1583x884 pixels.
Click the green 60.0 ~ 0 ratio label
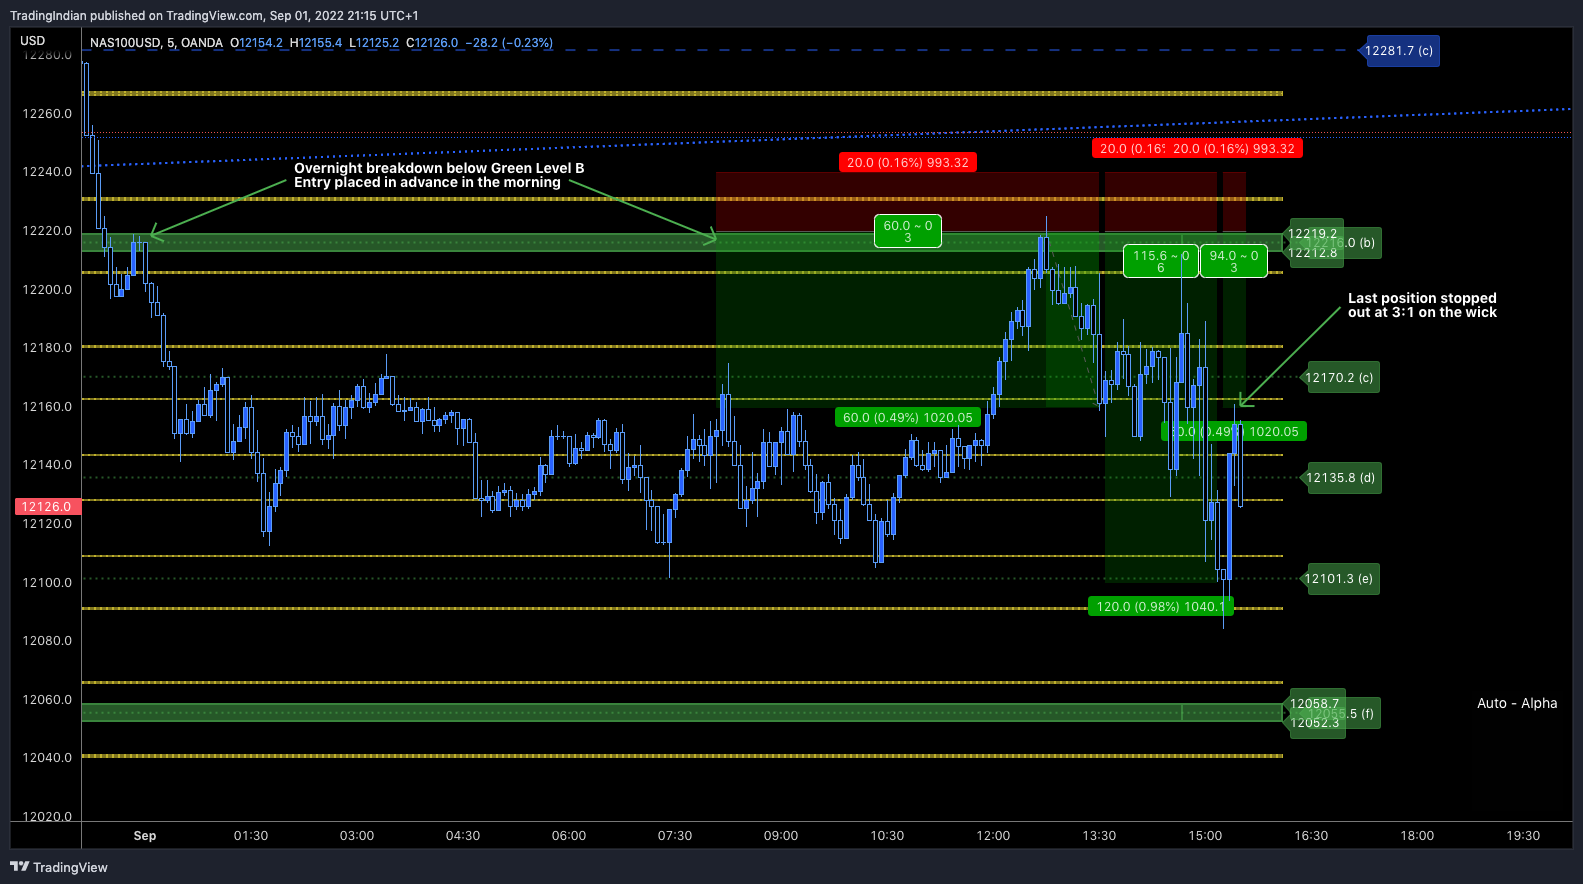tap(908, 231)
